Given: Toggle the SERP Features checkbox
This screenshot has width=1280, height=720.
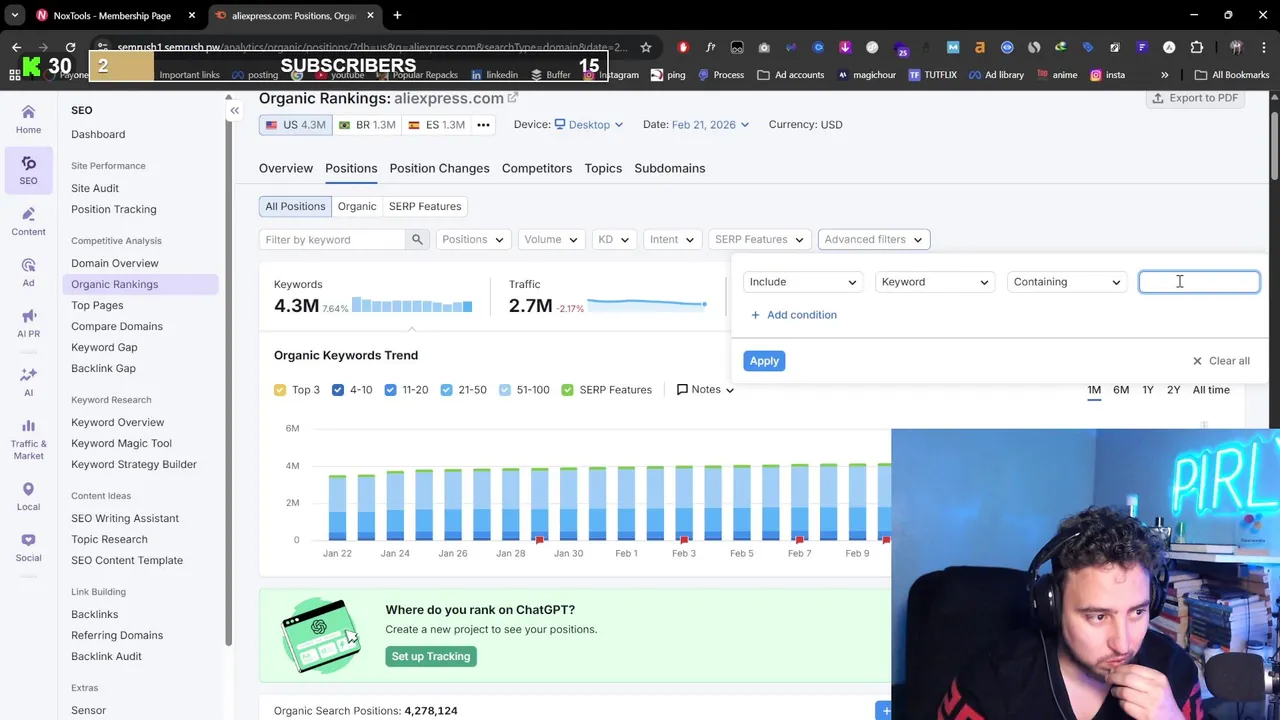Looking at the screenshot, I should (x=568, y=390).
